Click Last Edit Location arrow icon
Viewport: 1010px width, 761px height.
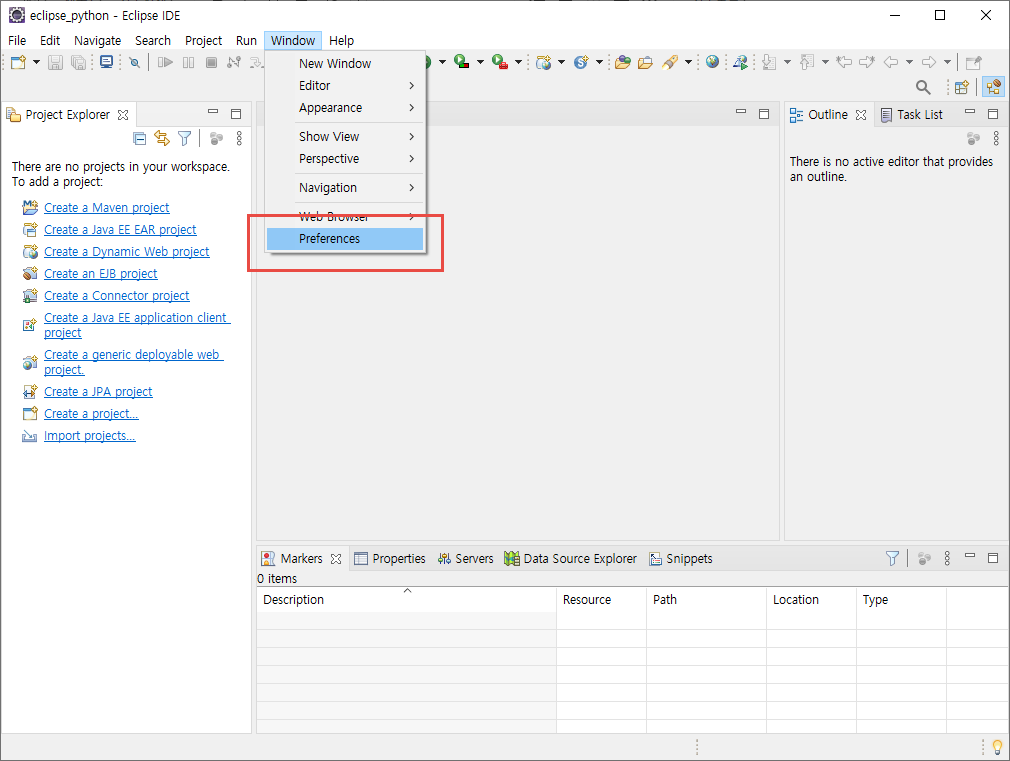point(844,63)
